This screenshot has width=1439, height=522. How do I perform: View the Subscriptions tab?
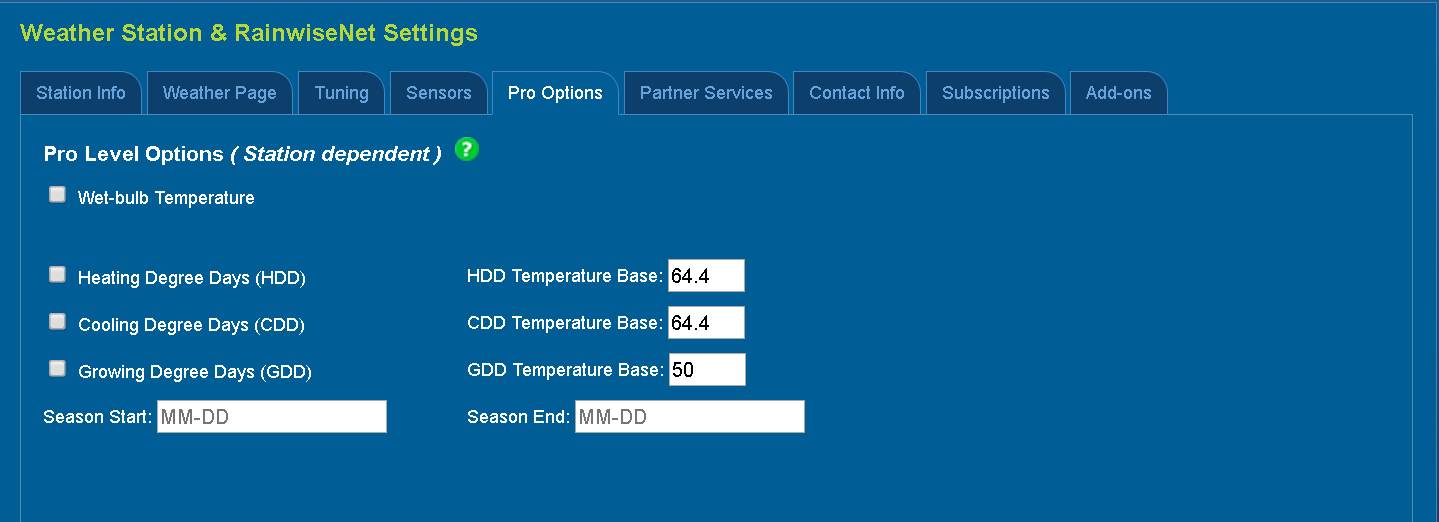(995, 93)
